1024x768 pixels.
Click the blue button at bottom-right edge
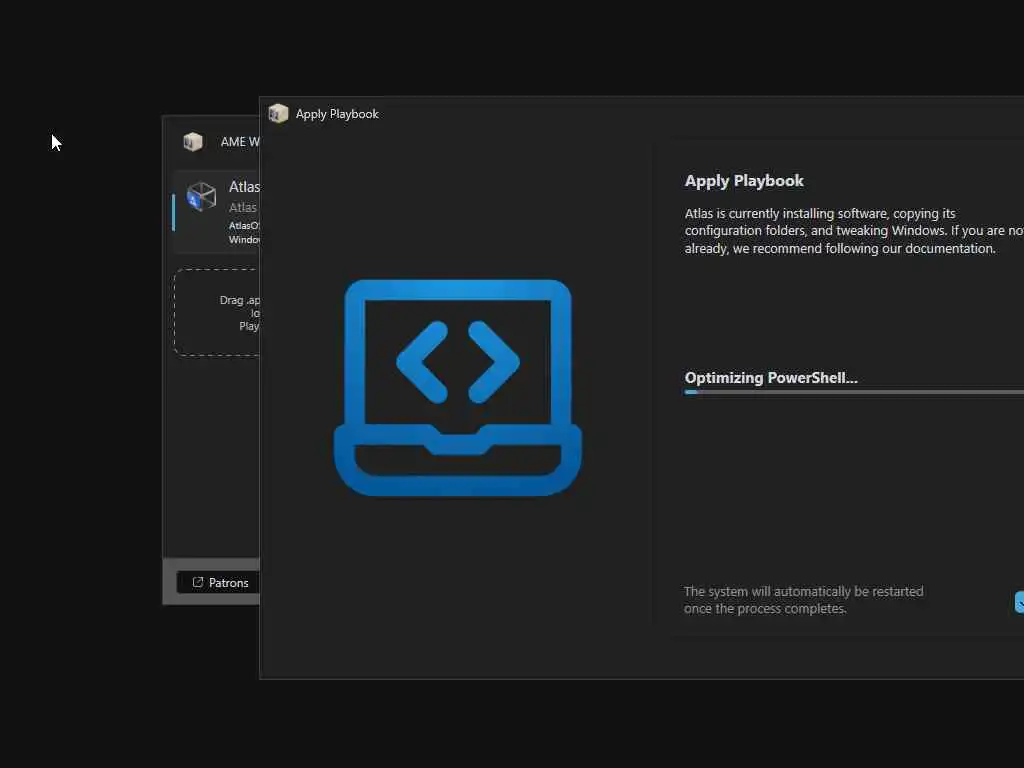click(x=1019, y=602)
